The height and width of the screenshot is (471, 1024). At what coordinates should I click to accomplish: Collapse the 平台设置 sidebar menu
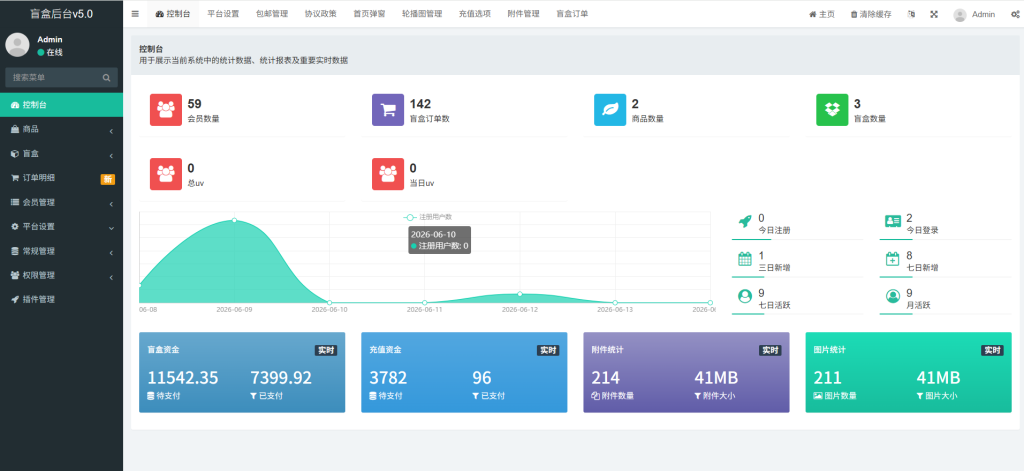pos(61,227)
